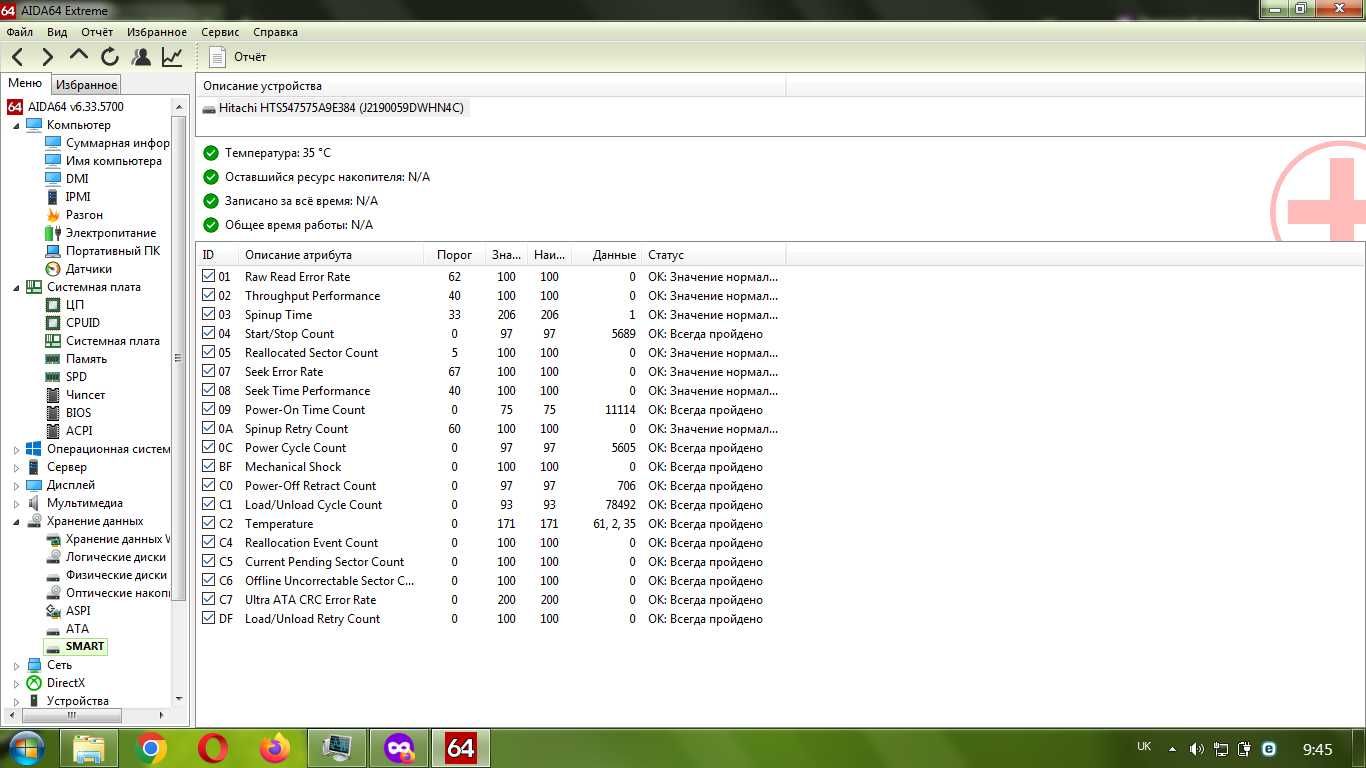Expand the Устройства tree node
Viewport: 1366px width, 768px height.
coord(16,702)
